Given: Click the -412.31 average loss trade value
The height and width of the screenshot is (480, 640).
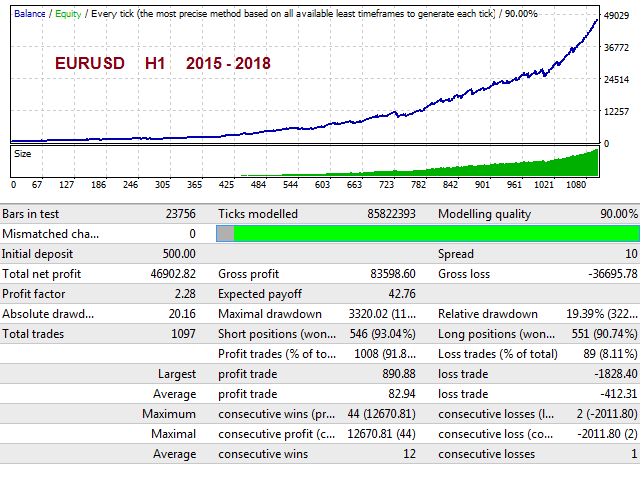Looking at the screenshot, I should 619,394.
